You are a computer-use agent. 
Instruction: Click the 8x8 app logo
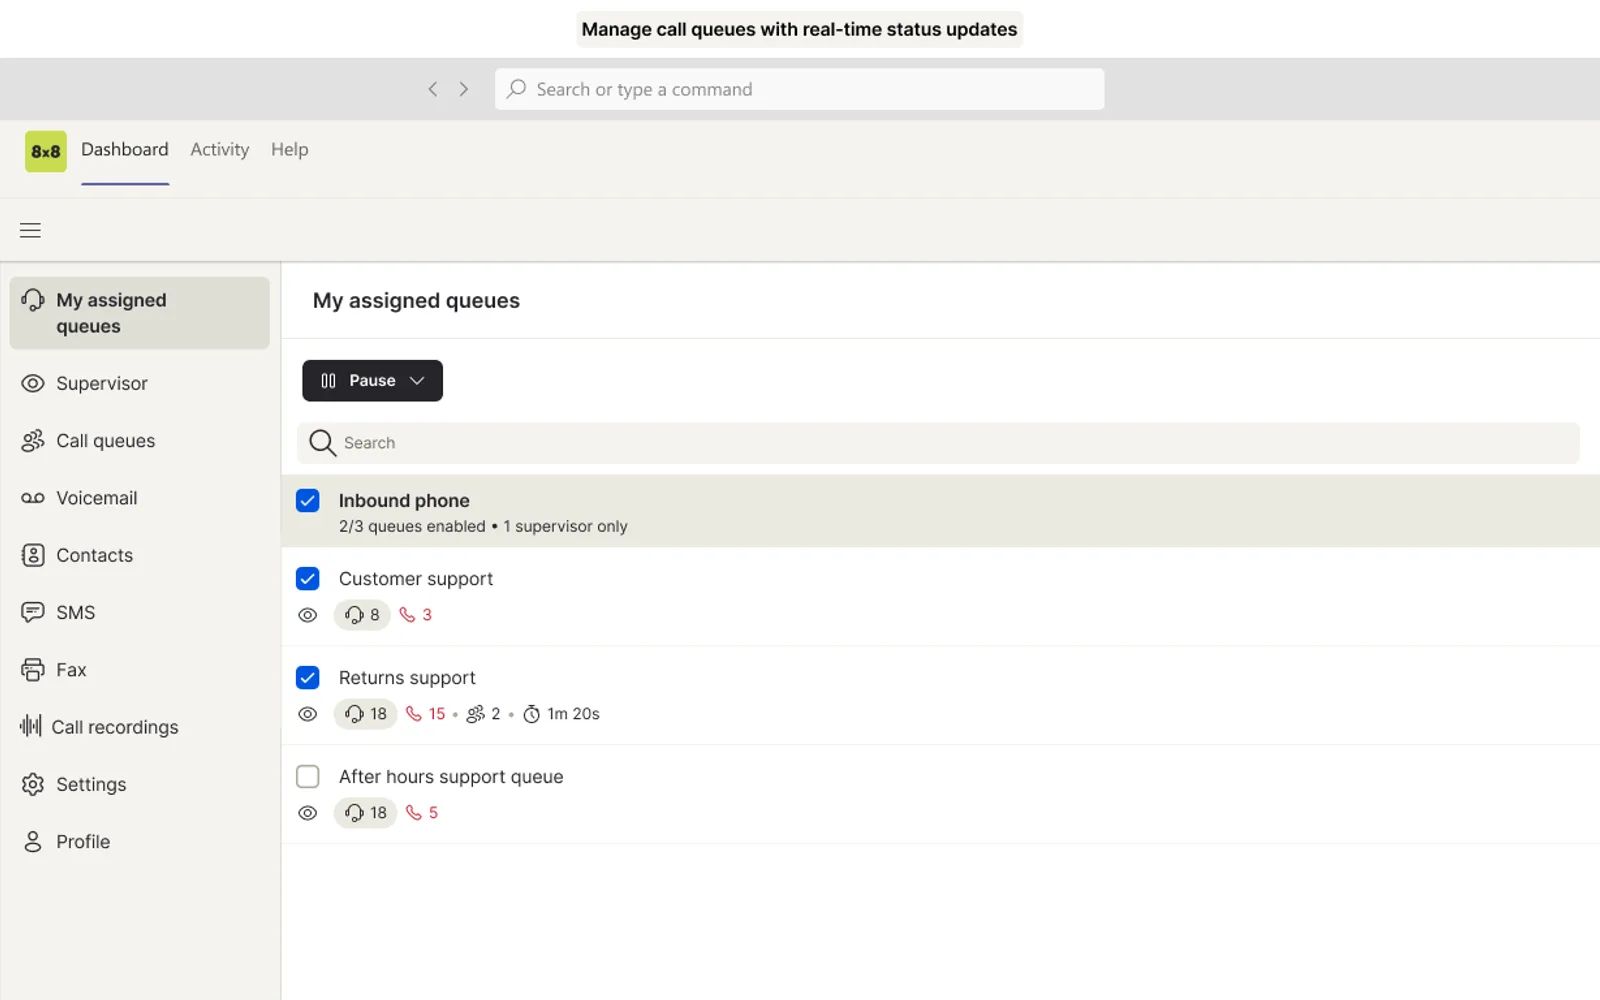pos(46,151)
